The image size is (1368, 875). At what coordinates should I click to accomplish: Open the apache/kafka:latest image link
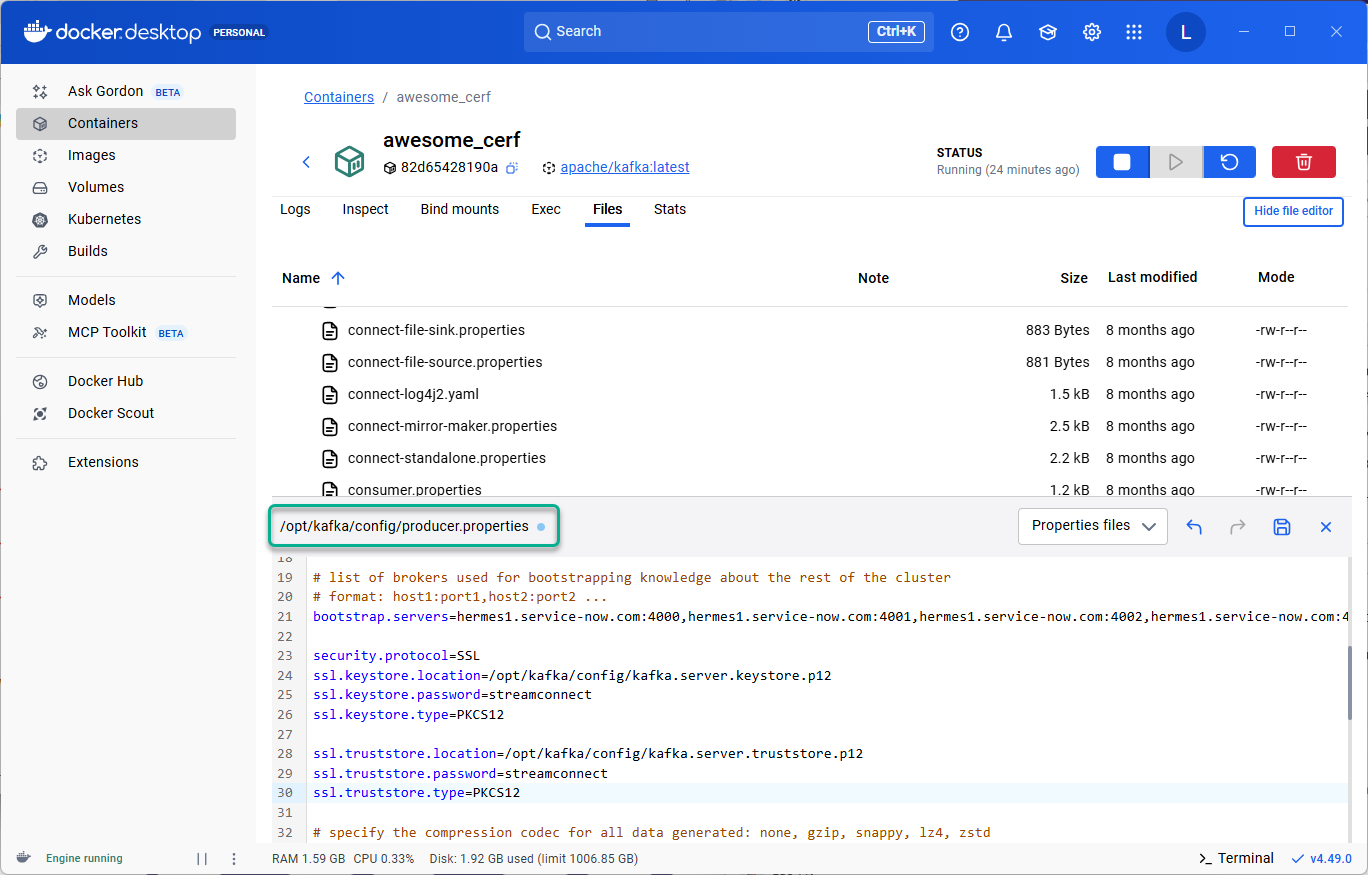point(624,167)
